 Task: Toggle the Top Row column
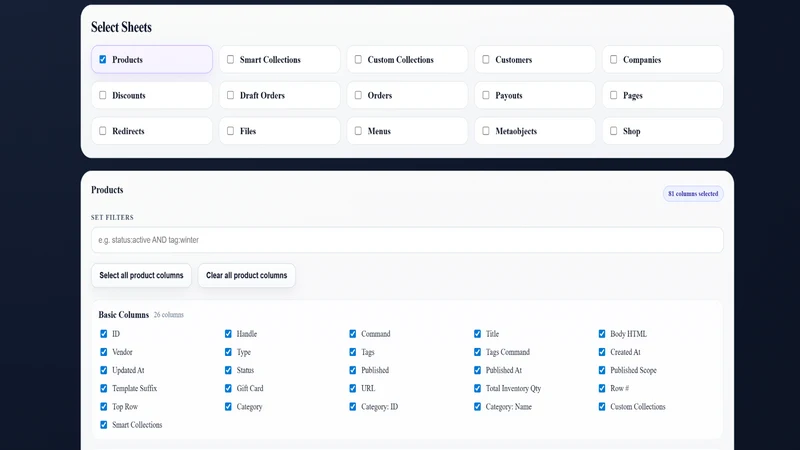point(104,407)
